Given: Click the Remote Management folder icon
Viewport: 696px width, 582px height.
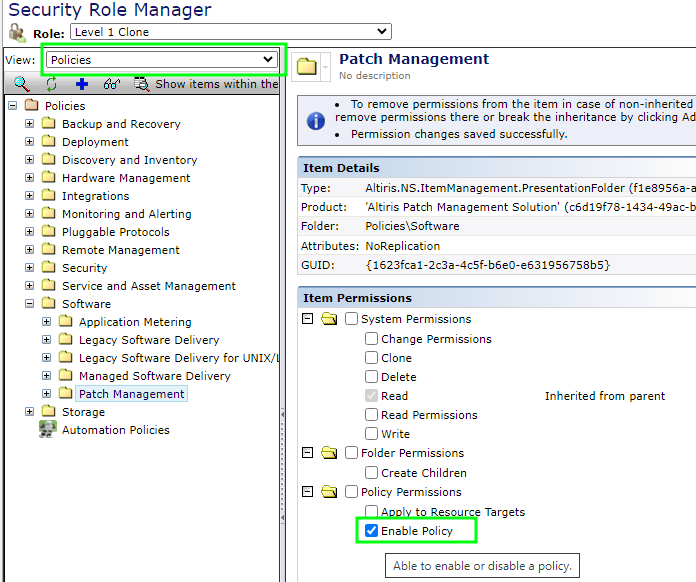Looking at the screenshot, I should (x=48, y=249).
